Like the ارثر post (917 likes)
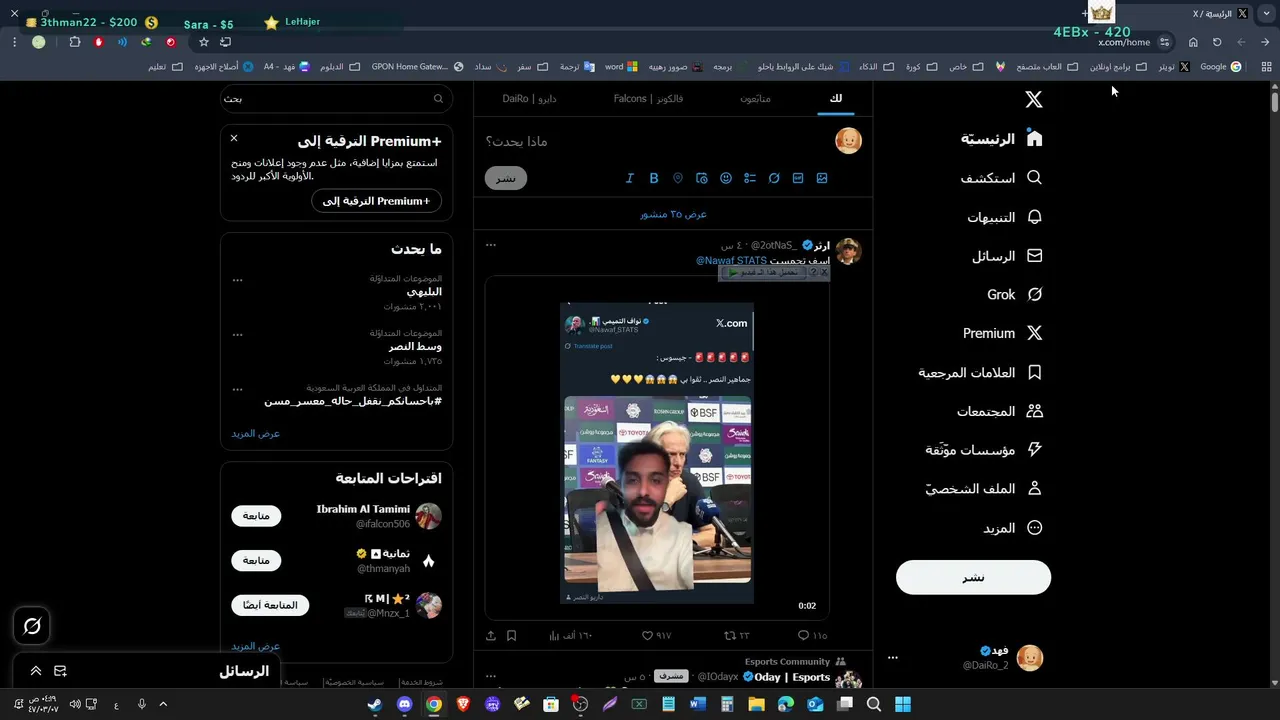Image resolution: width=1280 pixels, height=720 pixels. coord(656,635)
